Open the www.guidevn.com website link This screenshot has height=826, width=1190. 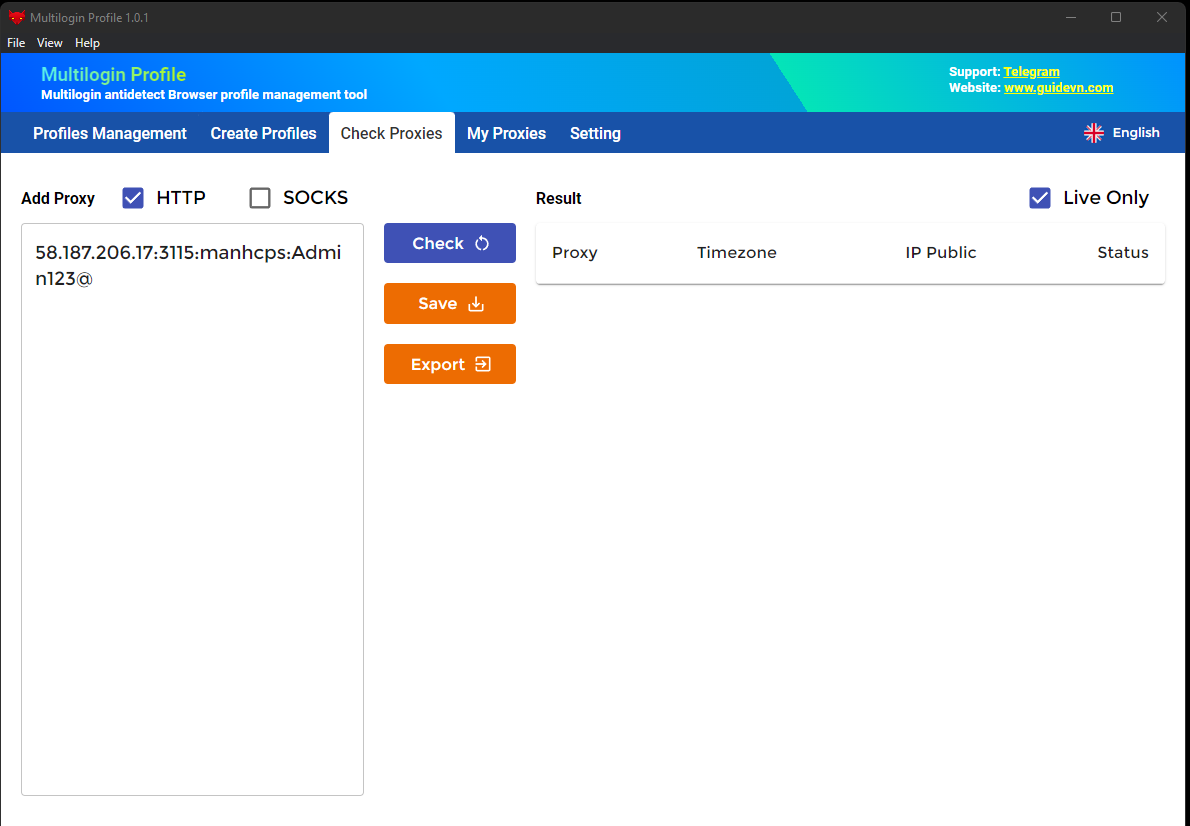coord(1059,88)
